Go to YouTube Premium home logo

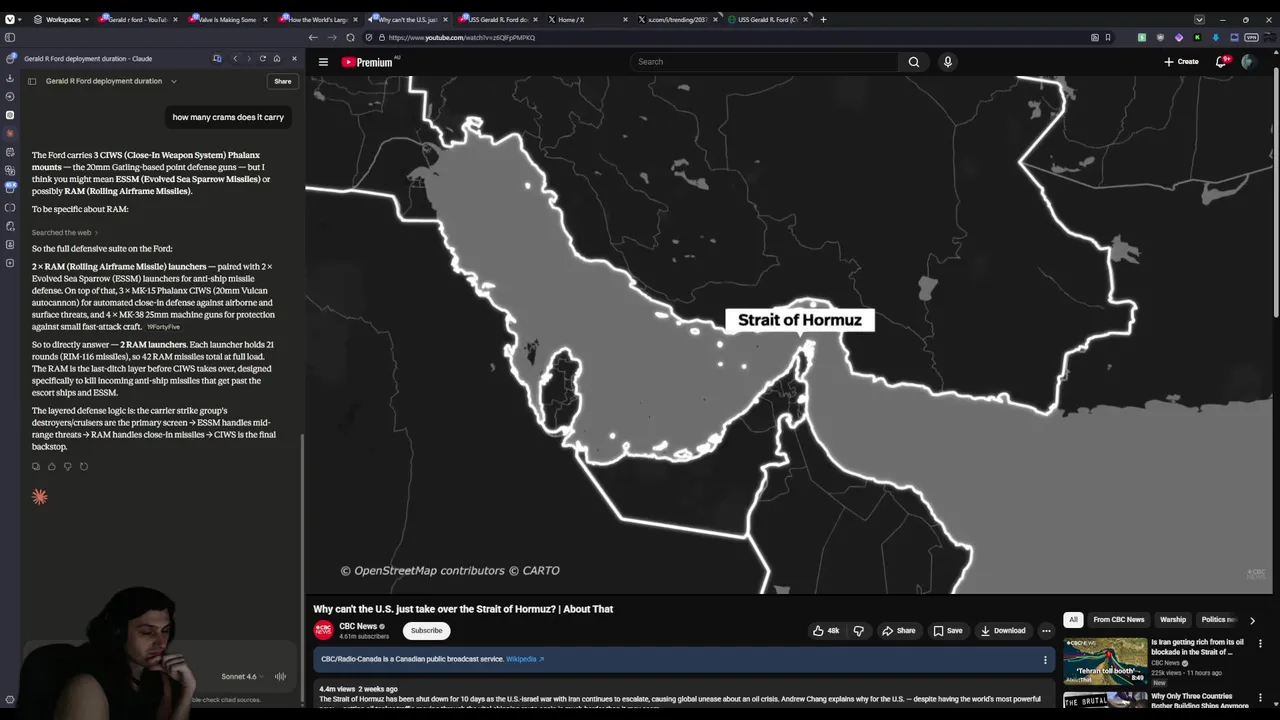coord(367,62)
